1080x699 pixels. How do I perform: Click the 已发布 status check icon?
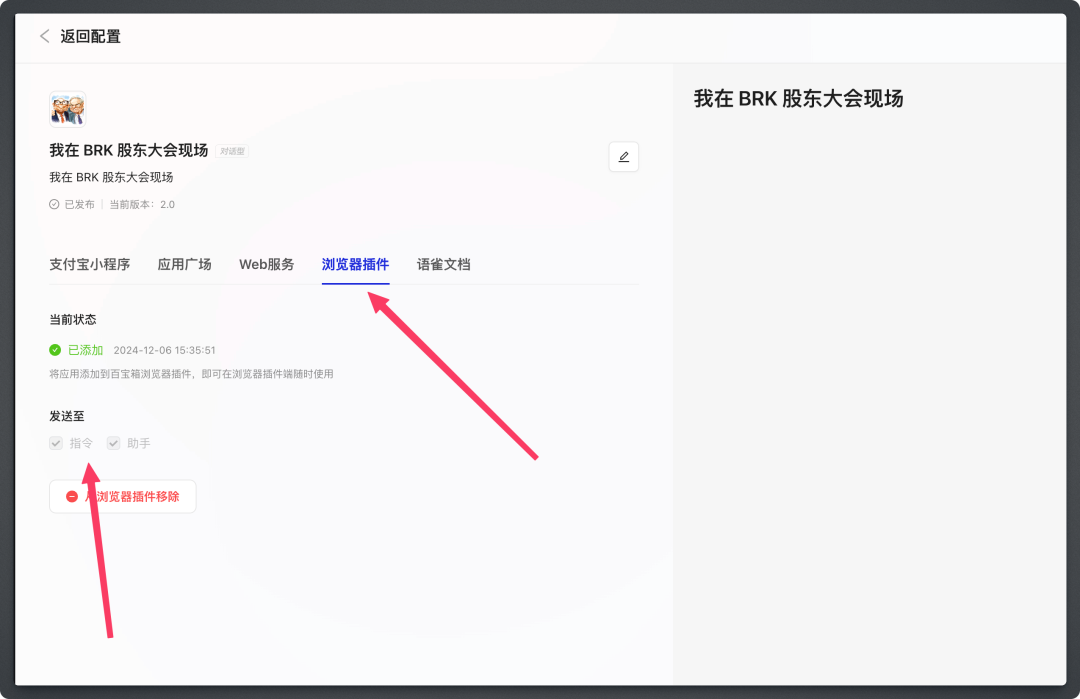coord(54,205)
